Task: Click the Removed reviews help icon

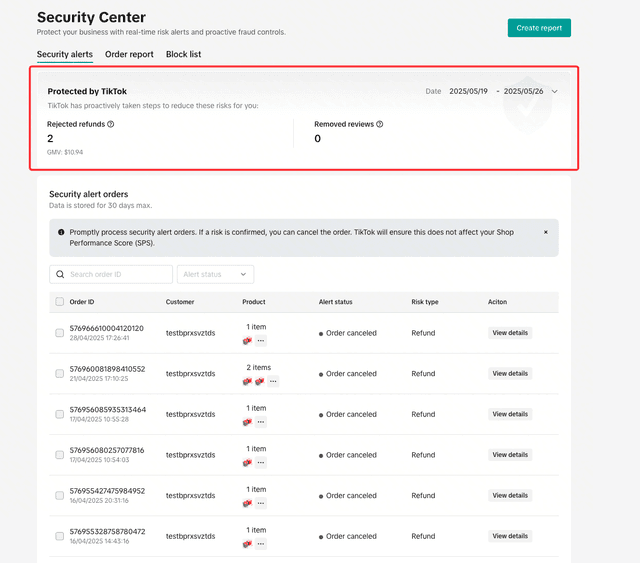Action: [380, 124]
